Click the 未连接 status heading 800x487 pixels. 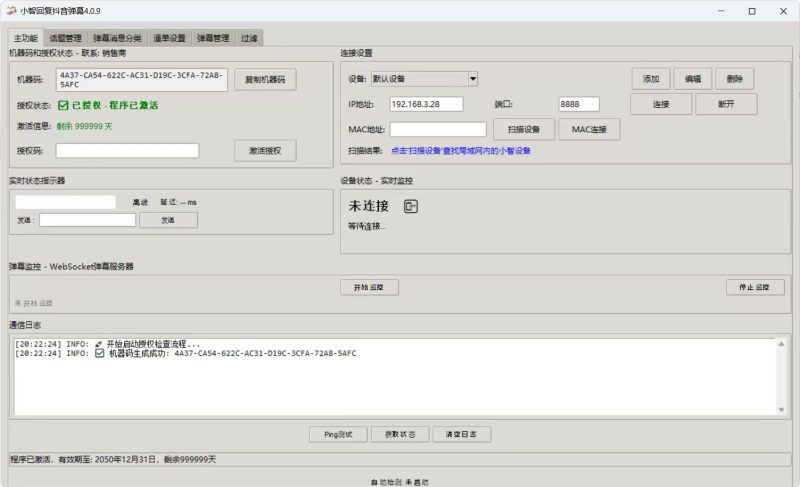click(369, 206)
